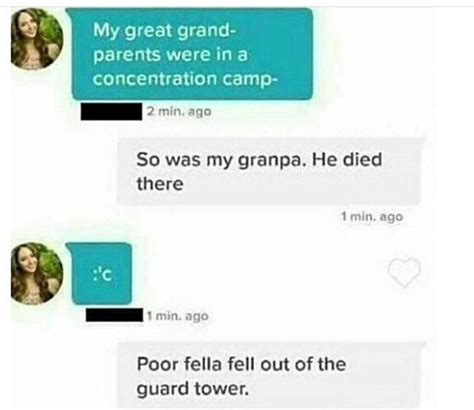The width and height of the screenshot is (474, 410).
Task: Select the 'So was my granpa' reply bubble
Action: 268,171
